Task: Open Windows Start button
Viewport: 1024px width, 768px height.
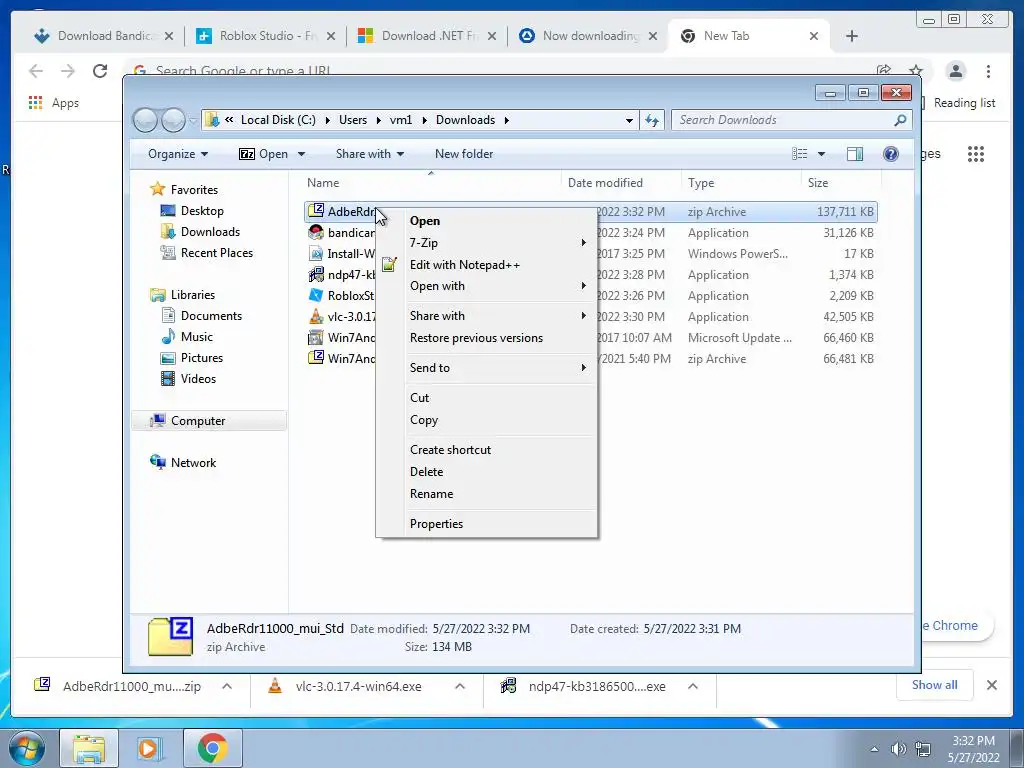Action: pos(25,748)
